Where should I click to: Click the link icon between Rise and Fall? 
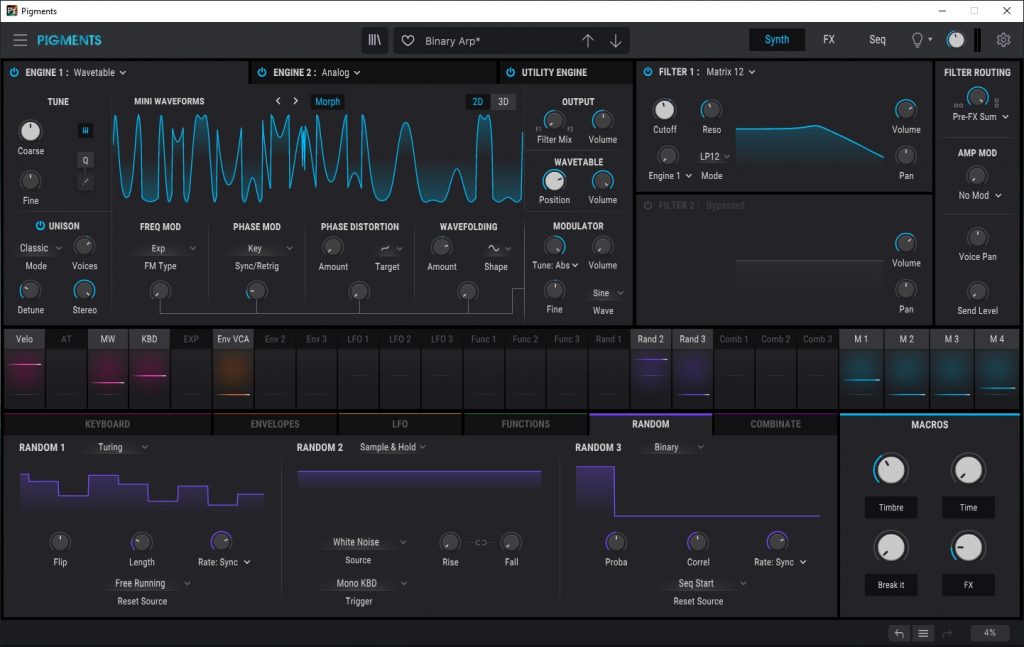point(481,543)
